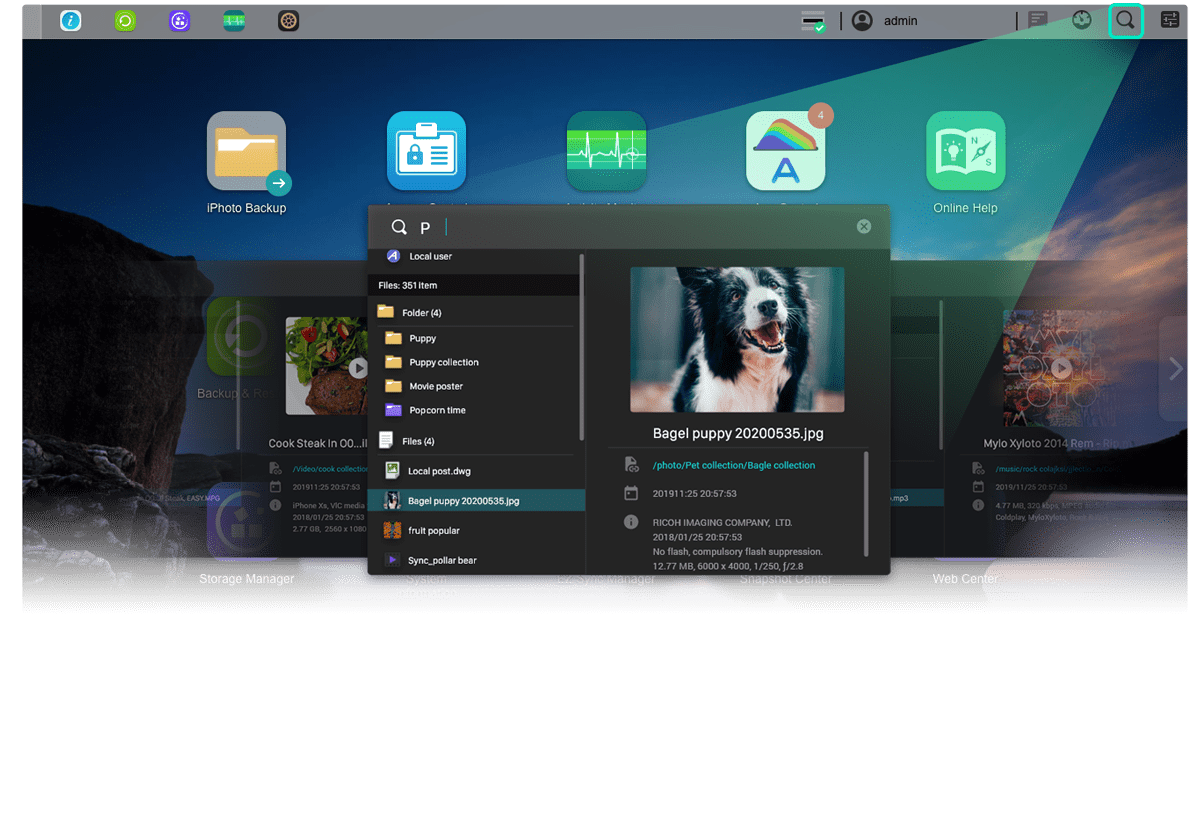
Task: Select Bagel puppy 20200535.jpg in results
Action: [x=476, y=500]
